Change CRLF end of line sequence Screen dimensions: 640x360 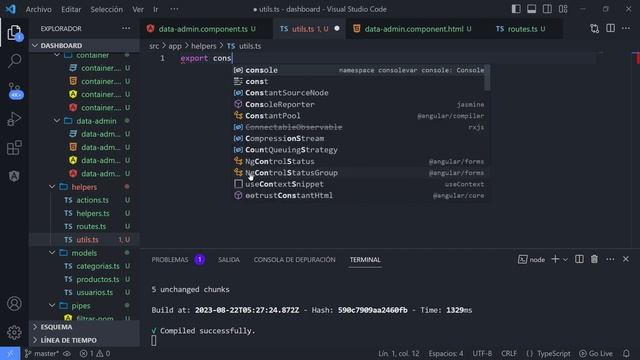tap(509, 353)
